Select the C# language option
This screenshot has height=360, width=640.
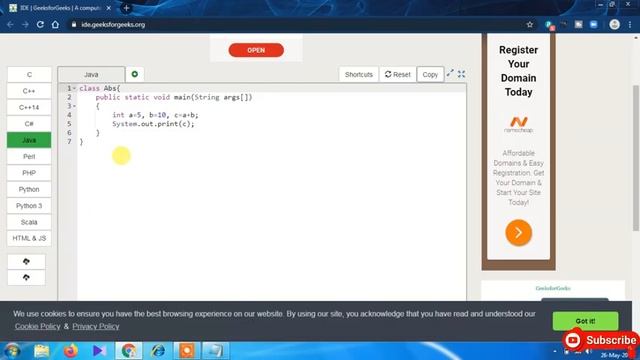(29, 124)
